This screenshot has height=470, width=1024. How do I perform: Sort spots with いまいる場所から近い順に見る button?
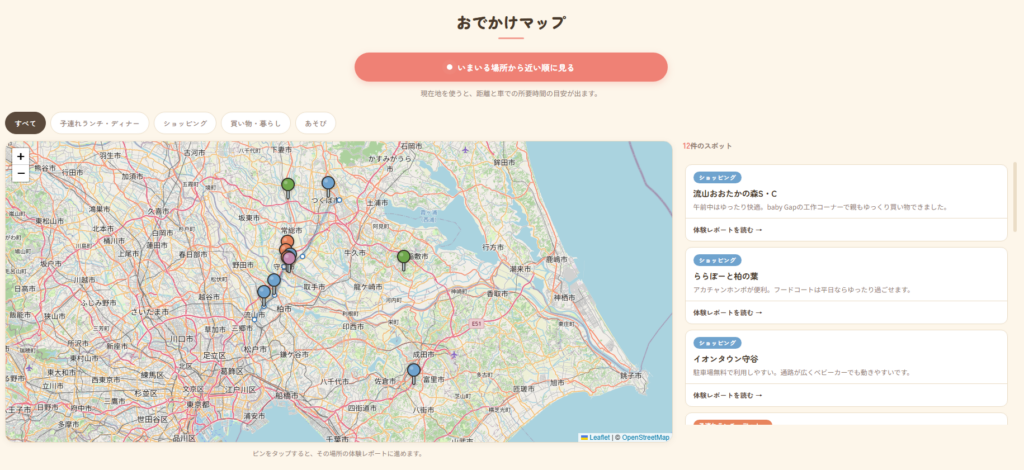coord(511,67)
